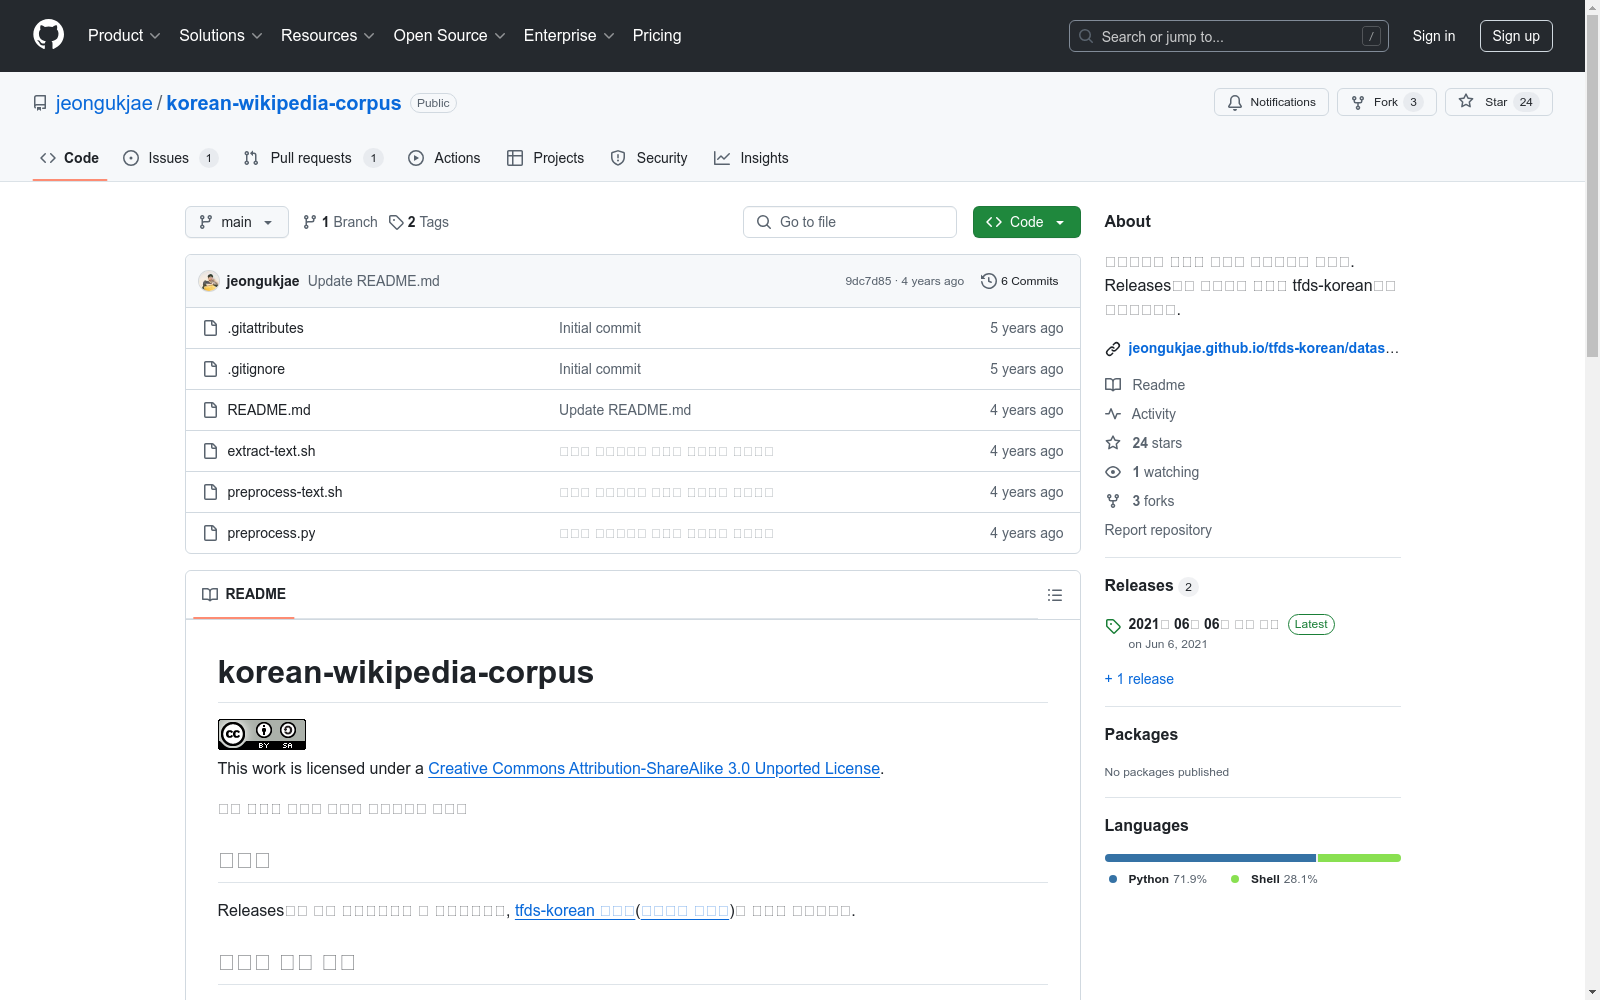Open the README.md file
1600x1000 pixels.
click(269, 410)
